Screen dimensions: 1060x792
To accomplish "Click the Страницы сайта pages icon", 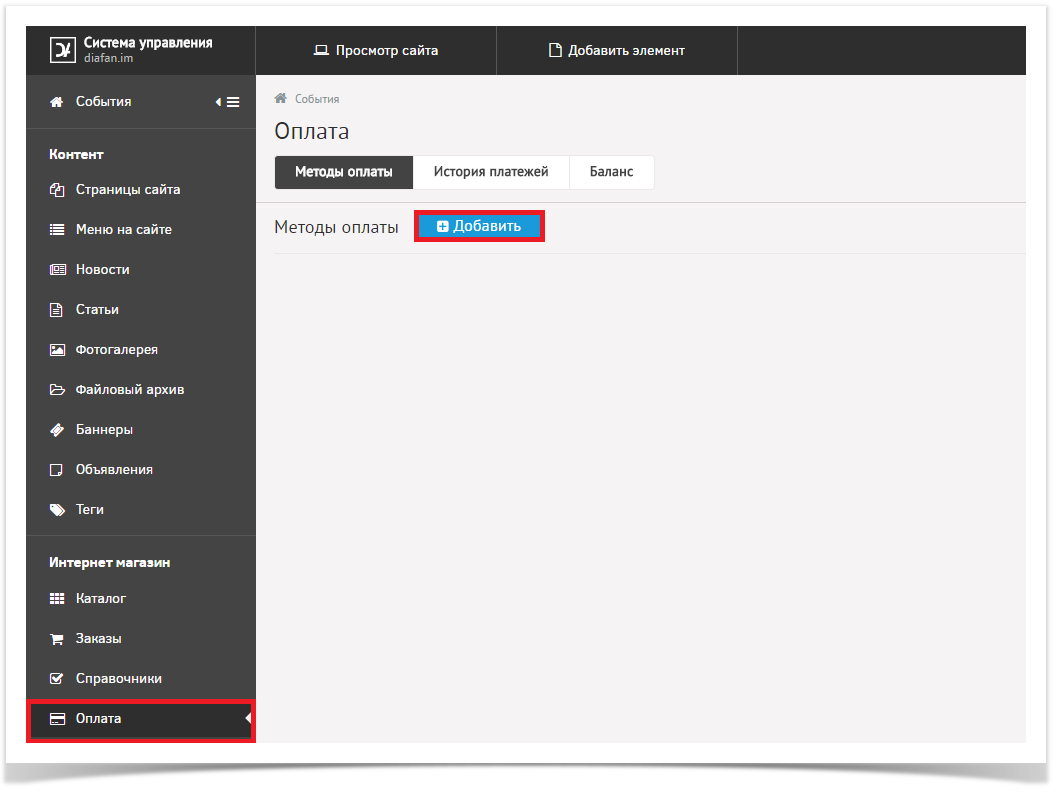I will coord(57,190).
